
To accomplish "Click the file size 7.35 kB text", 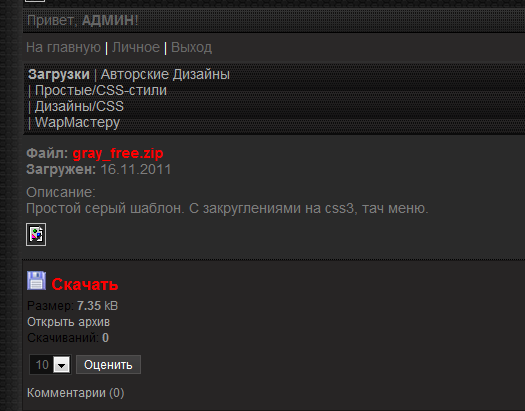I will [x=97, y=306].
